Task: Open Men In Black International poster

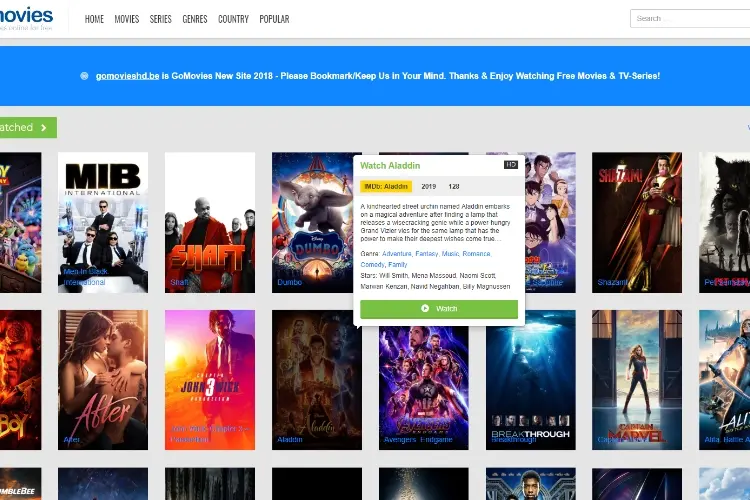Action: [x=103, y=222]
